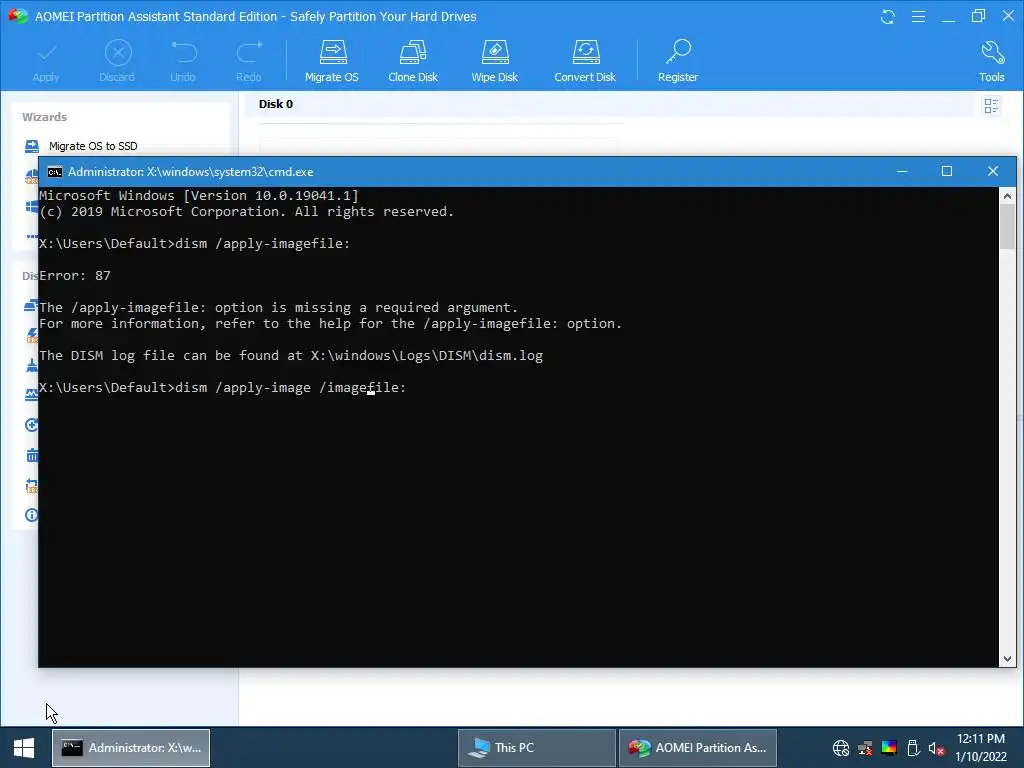
Task: Click the refresh icon in AOMEI title bar
Action: [888, 17]
